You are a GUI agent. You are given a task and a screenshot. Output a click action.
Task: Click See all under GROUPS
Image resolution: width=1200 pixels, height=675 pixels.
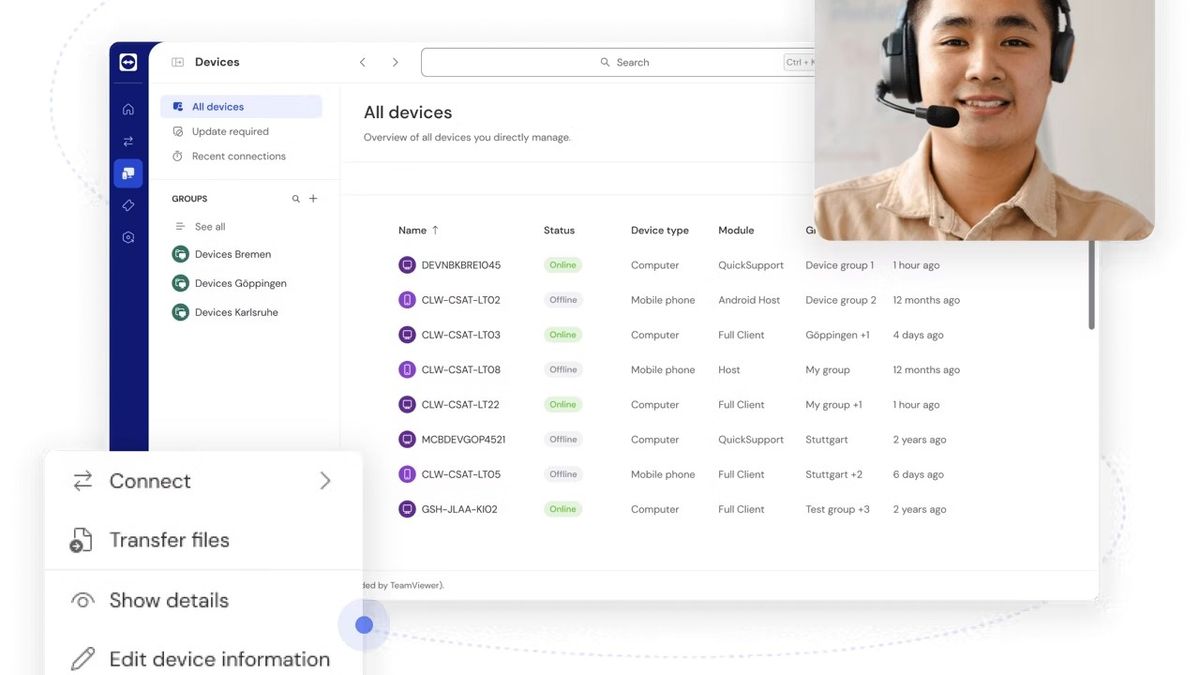coord(208,225)
